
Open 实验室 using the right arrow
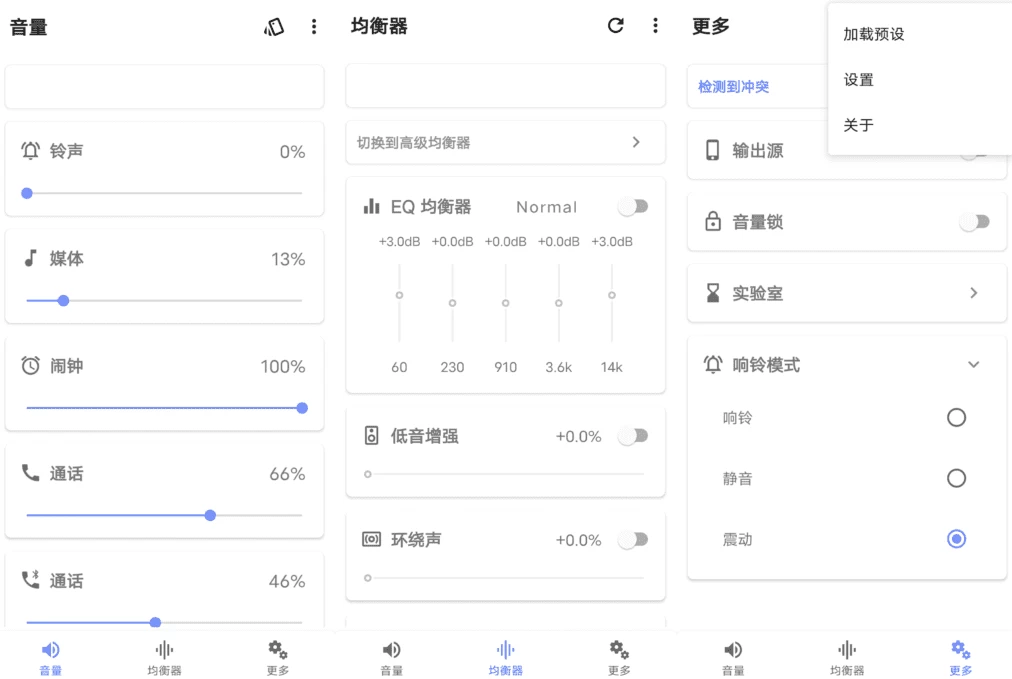tap(974, 293)
